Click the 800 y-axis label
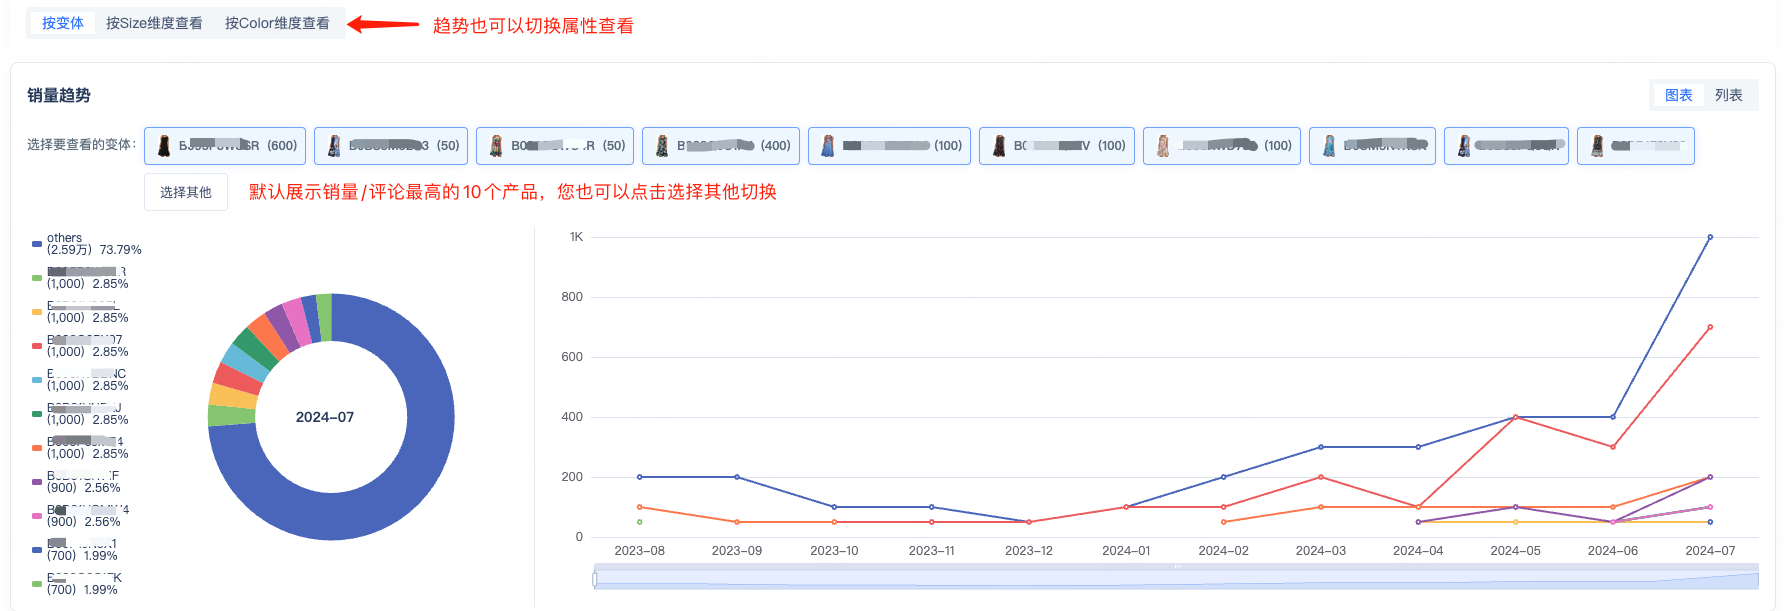Screen dimensions: 1787x611 572,297
